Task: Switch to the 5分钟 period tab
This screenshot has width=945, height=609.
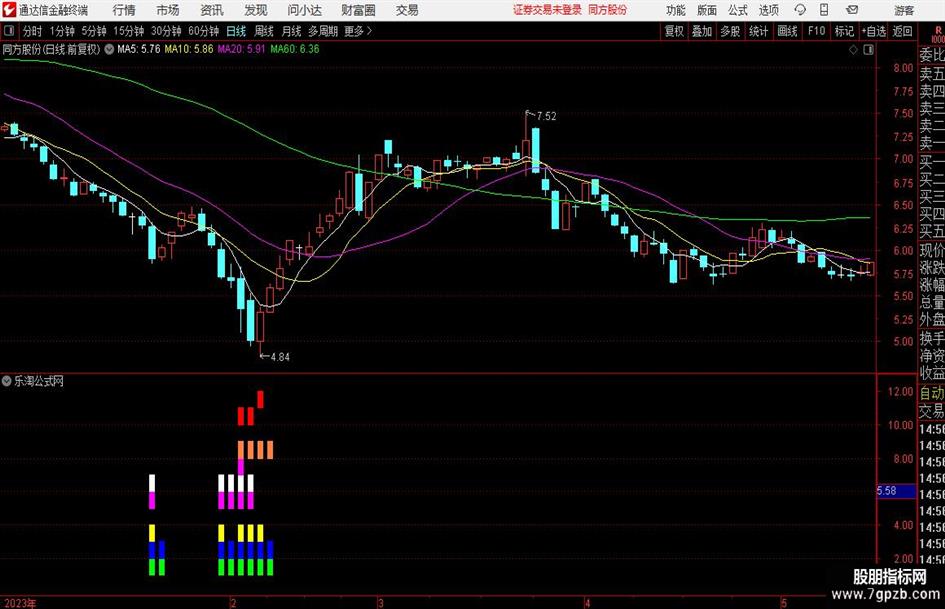Action: 94,31
